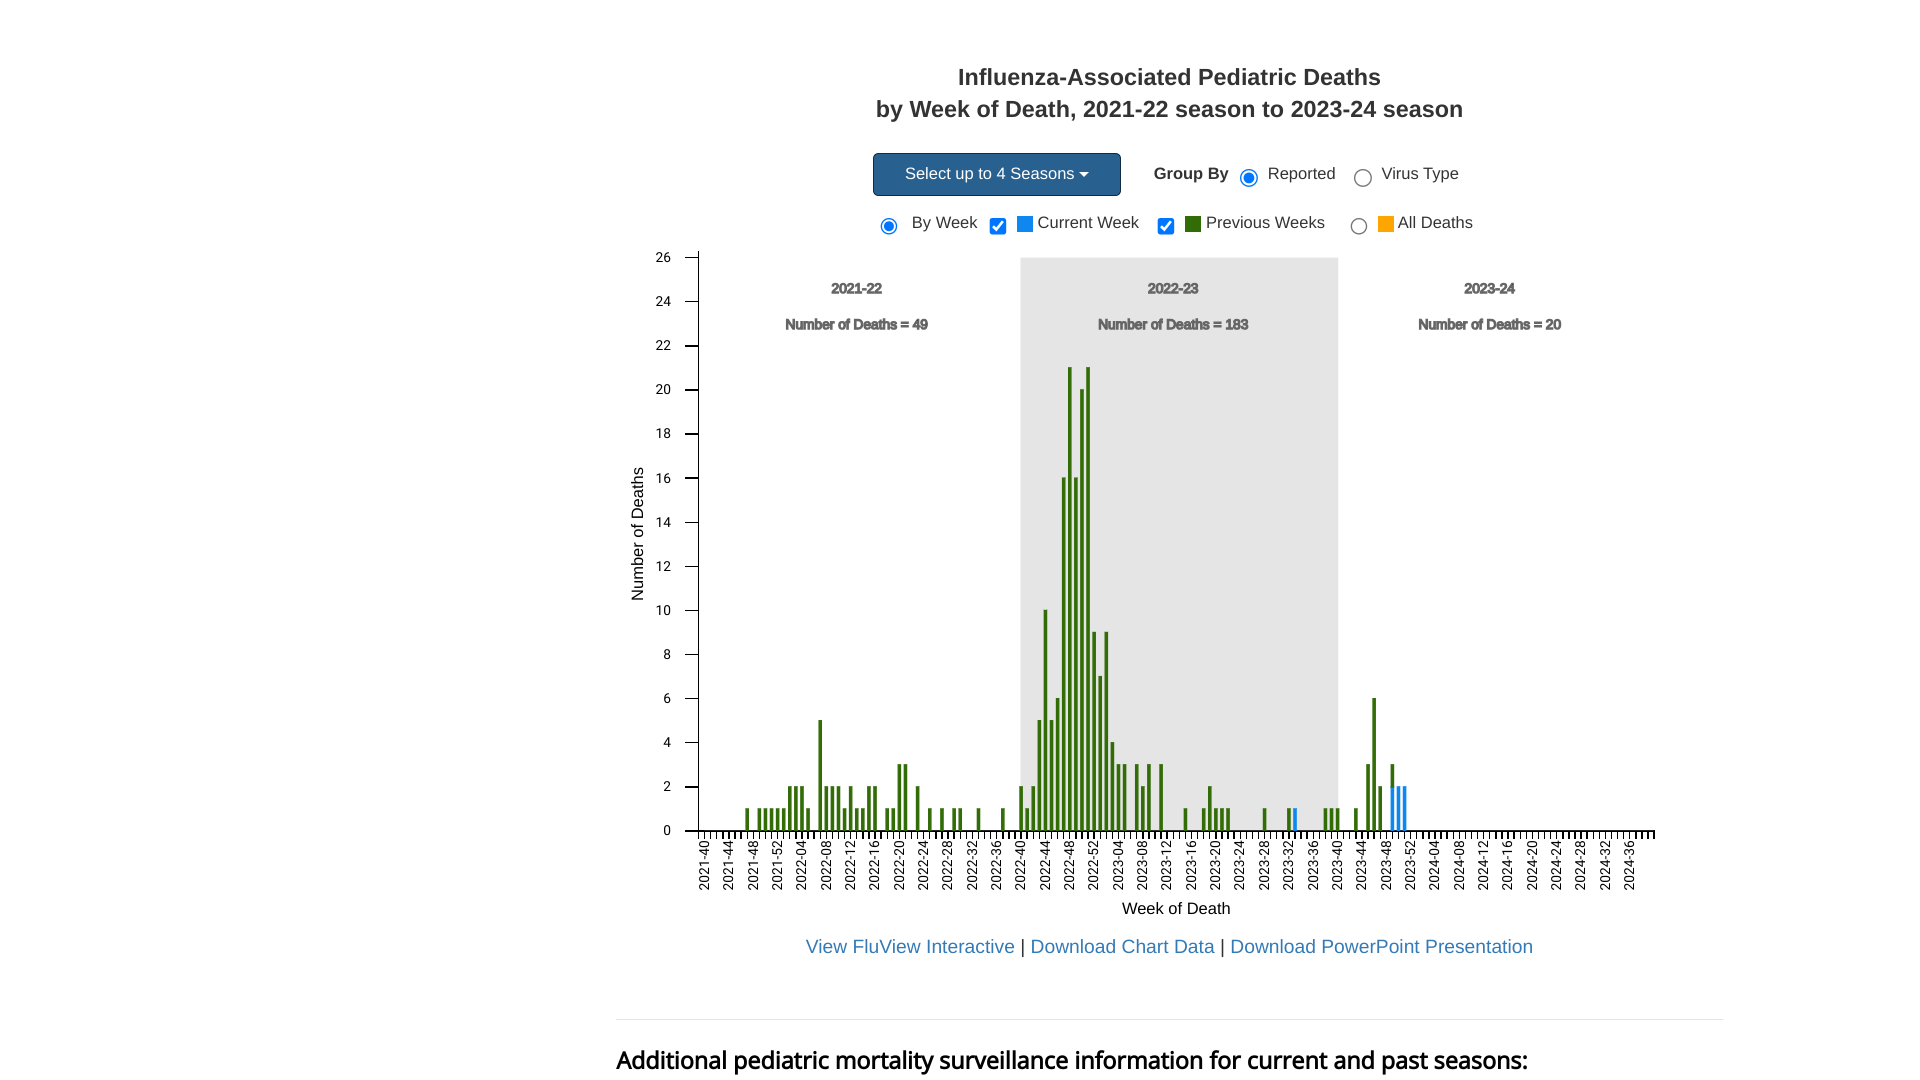The width and height of the screenshot is (1920, 1080).
Task: Open Select up to 4 Seasons dropdown
Action: point(995,174)
